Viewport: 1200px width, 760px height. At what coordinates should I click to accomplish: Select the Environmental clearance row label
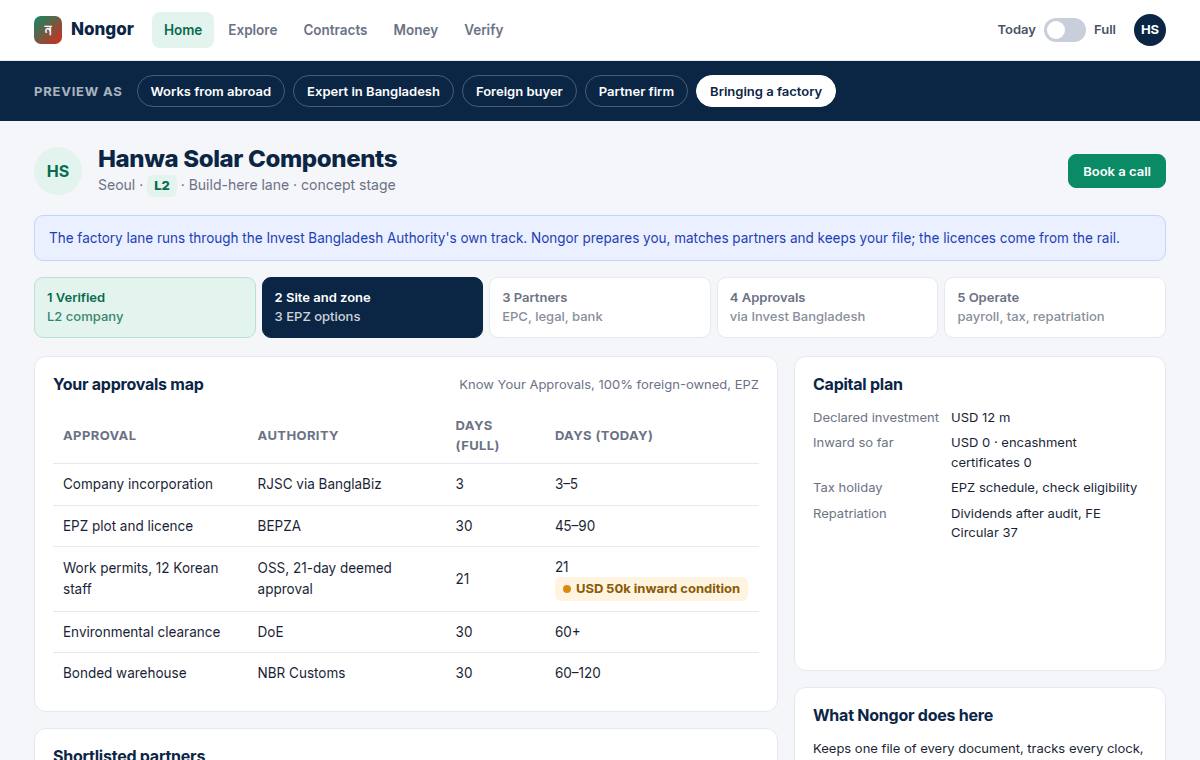point(142,632)
